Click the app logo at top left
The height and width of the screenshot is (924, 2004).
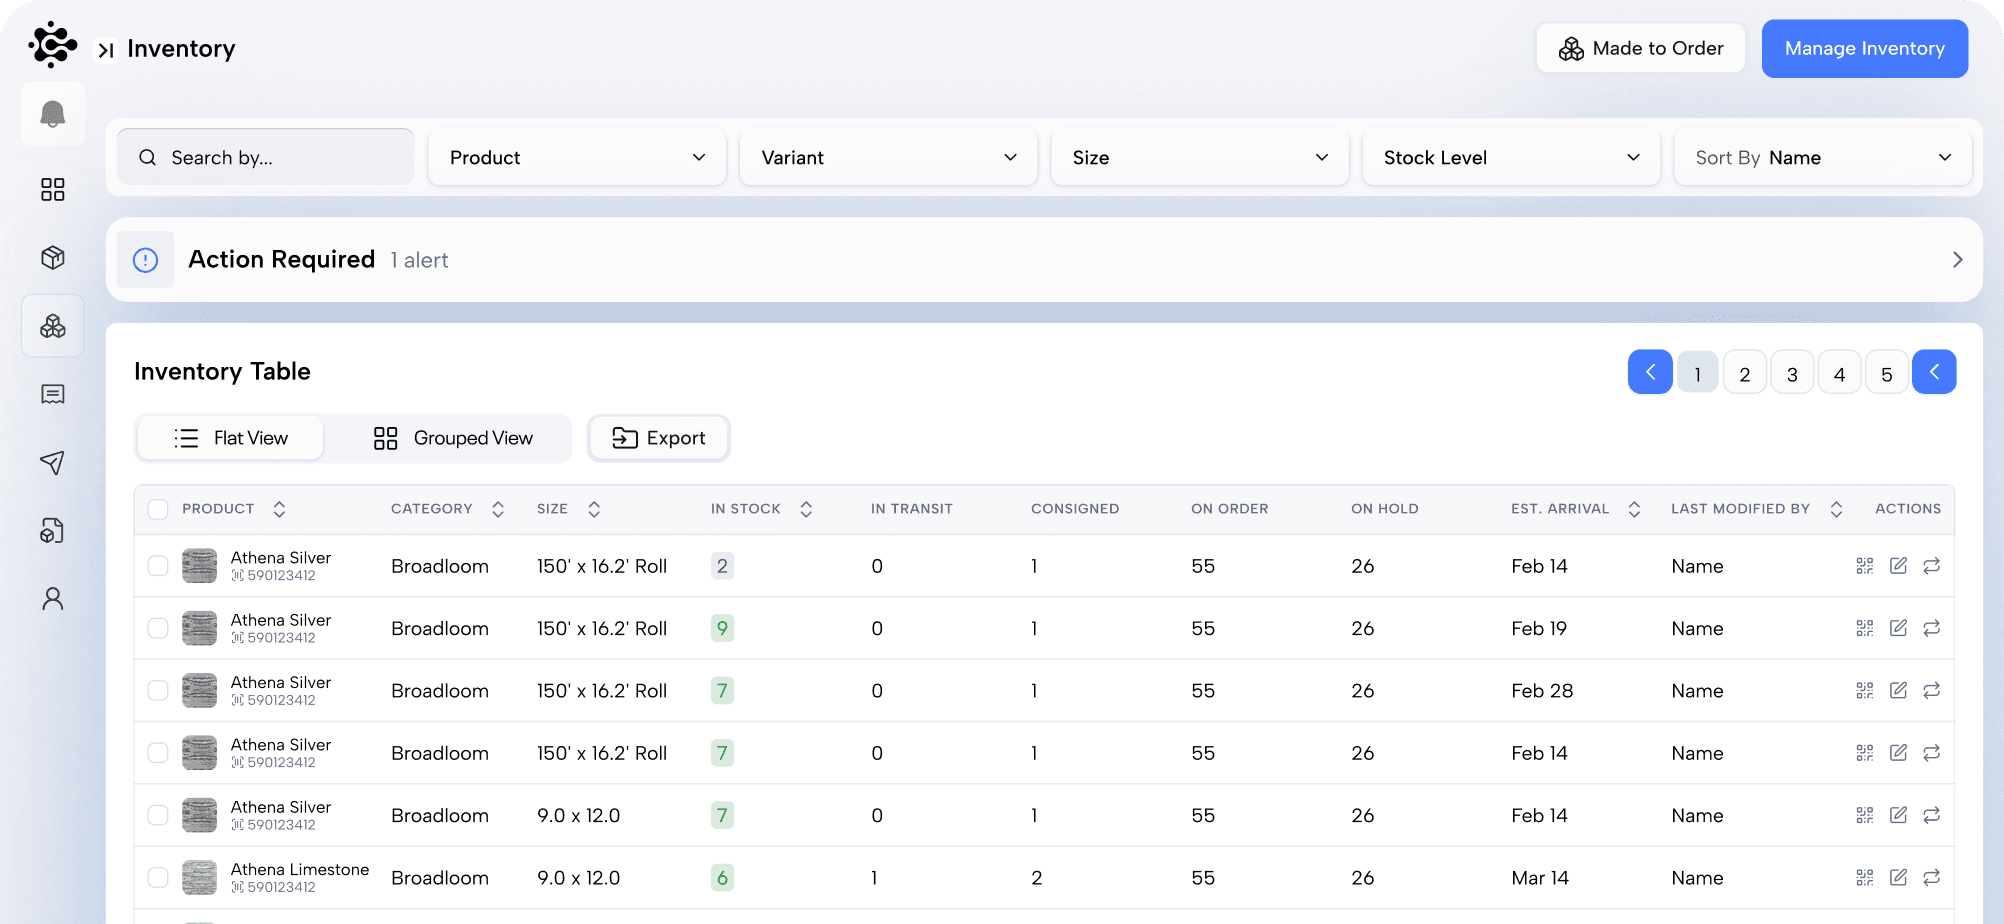pos(53,45)
